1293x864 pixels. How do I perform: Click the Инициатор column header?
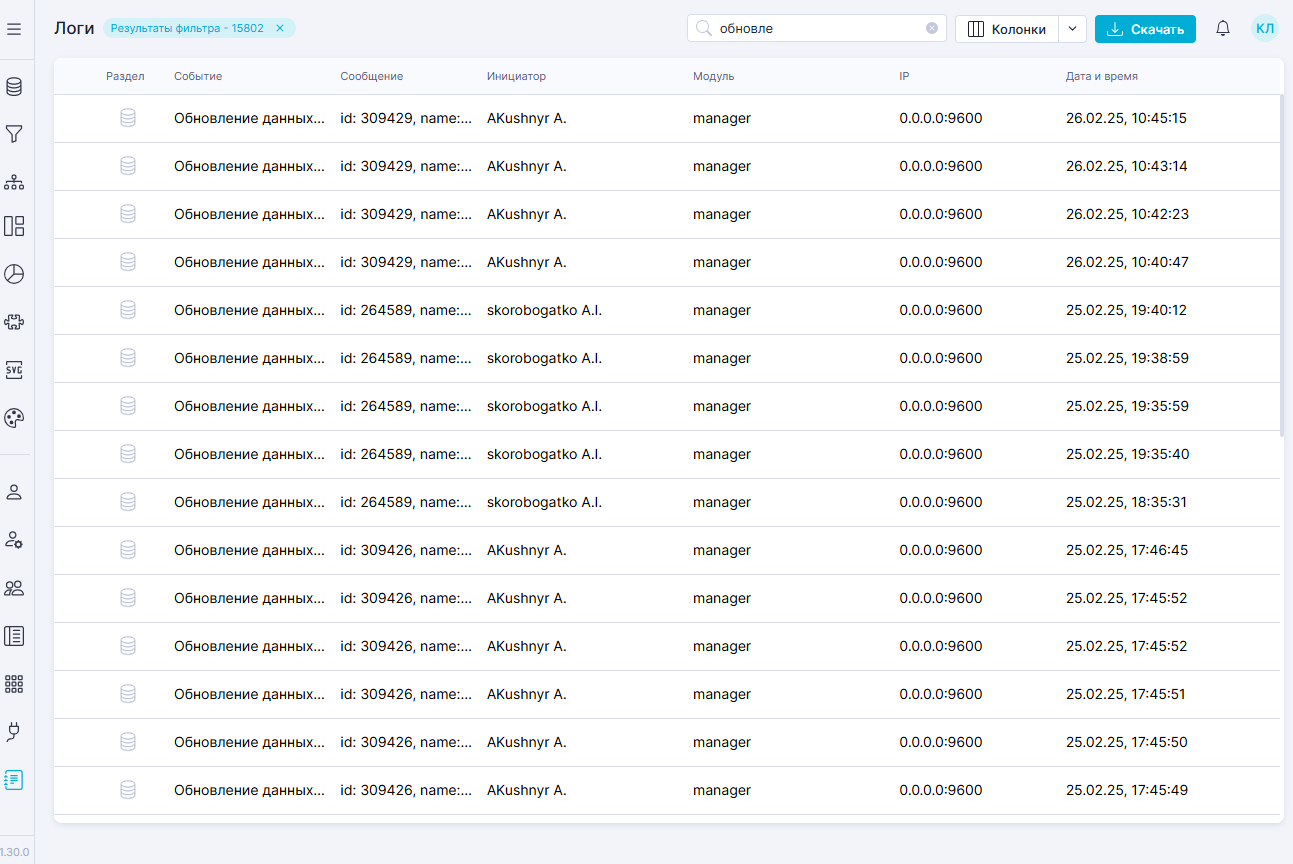coord(516,76)
